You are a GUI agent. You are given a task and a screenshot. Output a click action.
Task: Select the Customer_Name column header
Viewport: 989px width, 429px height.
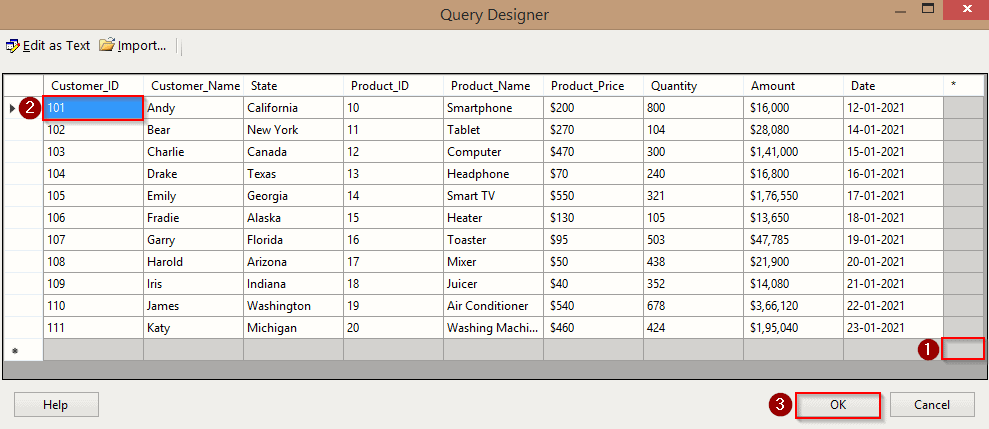pyautogui.click(x=194, y=86)
